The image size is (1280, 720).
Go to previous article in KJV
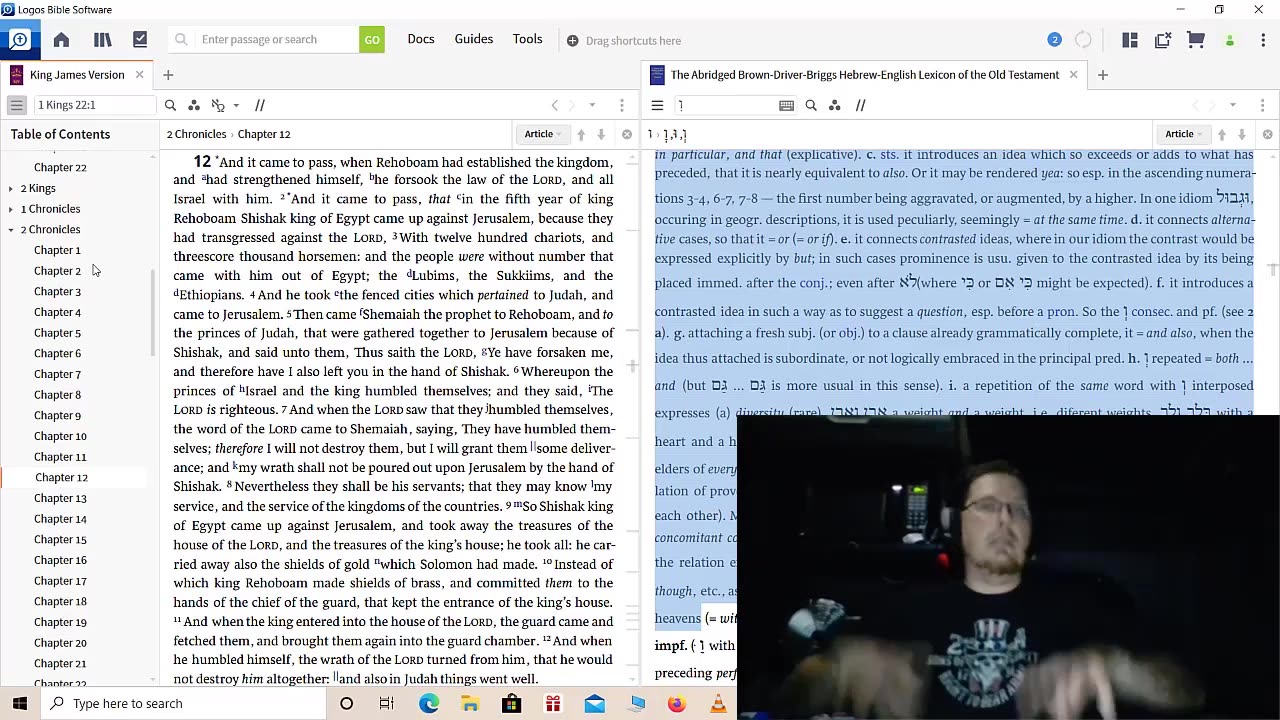coord(581,134)
